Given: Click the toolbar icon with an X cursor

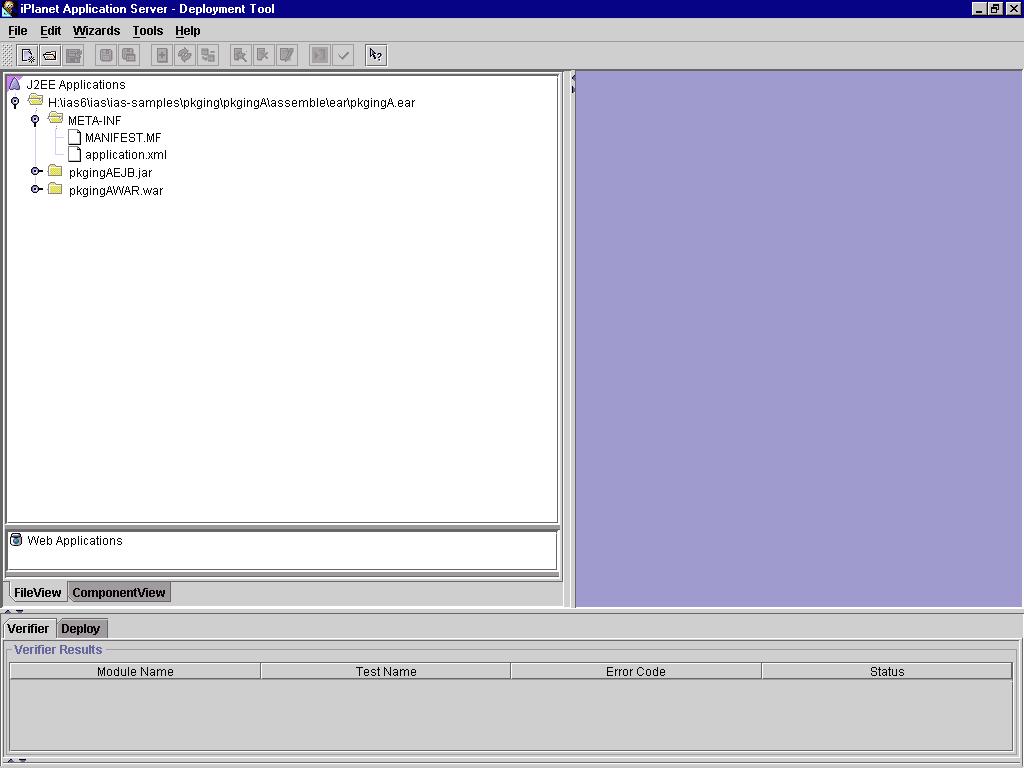Looking at the screenshot, I should click(x=263, y=56).
